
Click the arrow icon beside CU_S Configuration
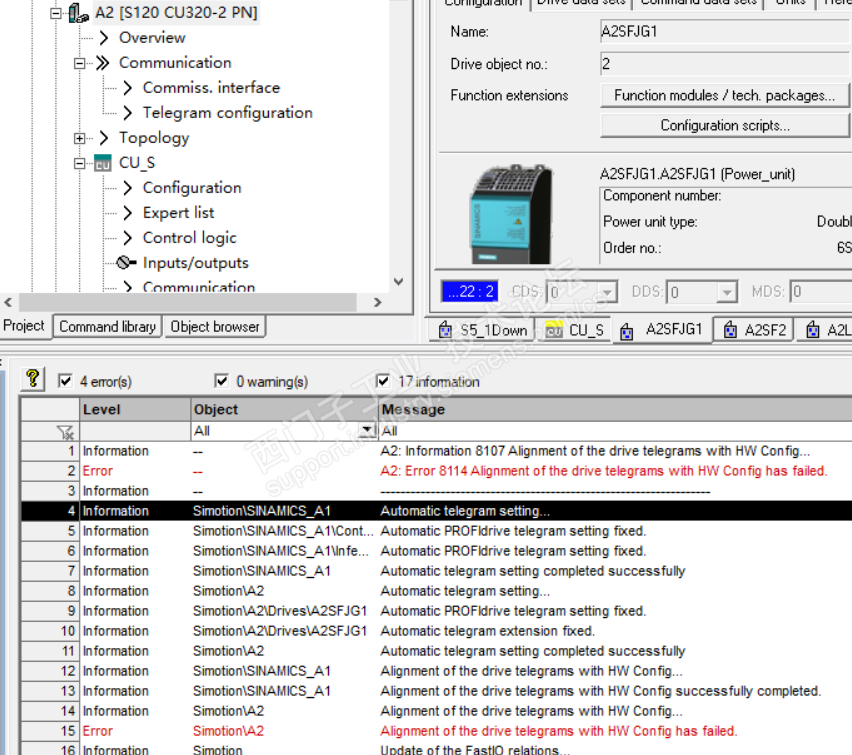coord(127,188)
